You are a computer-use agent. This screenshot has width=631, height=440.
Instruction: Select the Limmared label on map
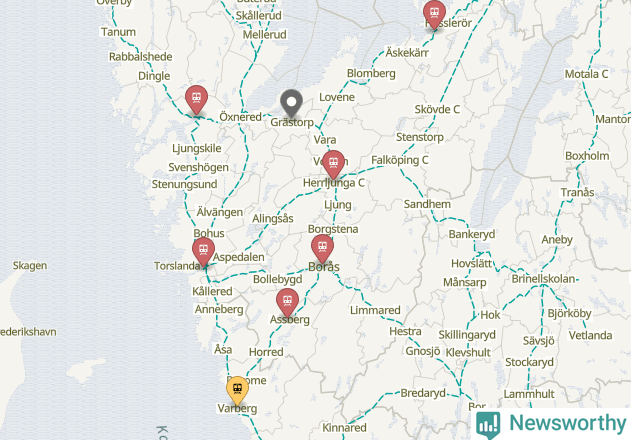375,310
